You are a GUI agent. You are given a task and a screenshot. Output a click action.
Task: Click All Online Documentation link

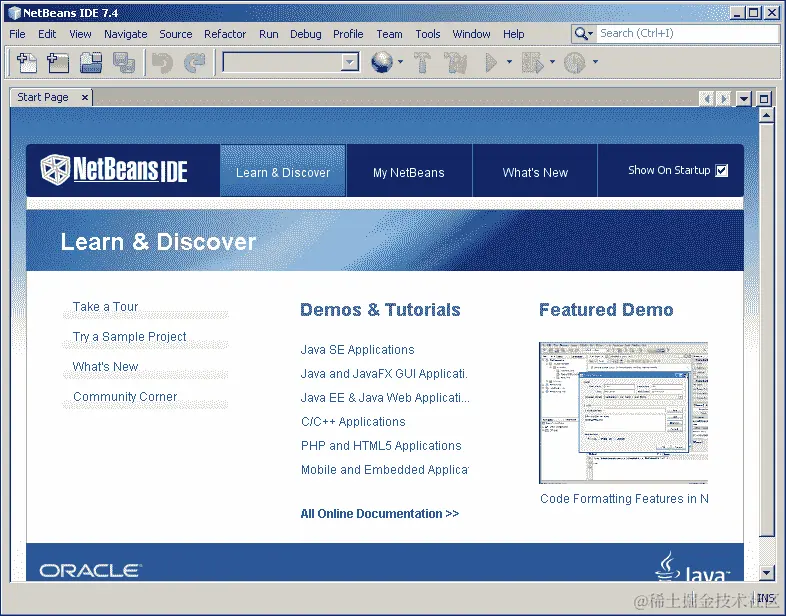(x=379, y=514)
